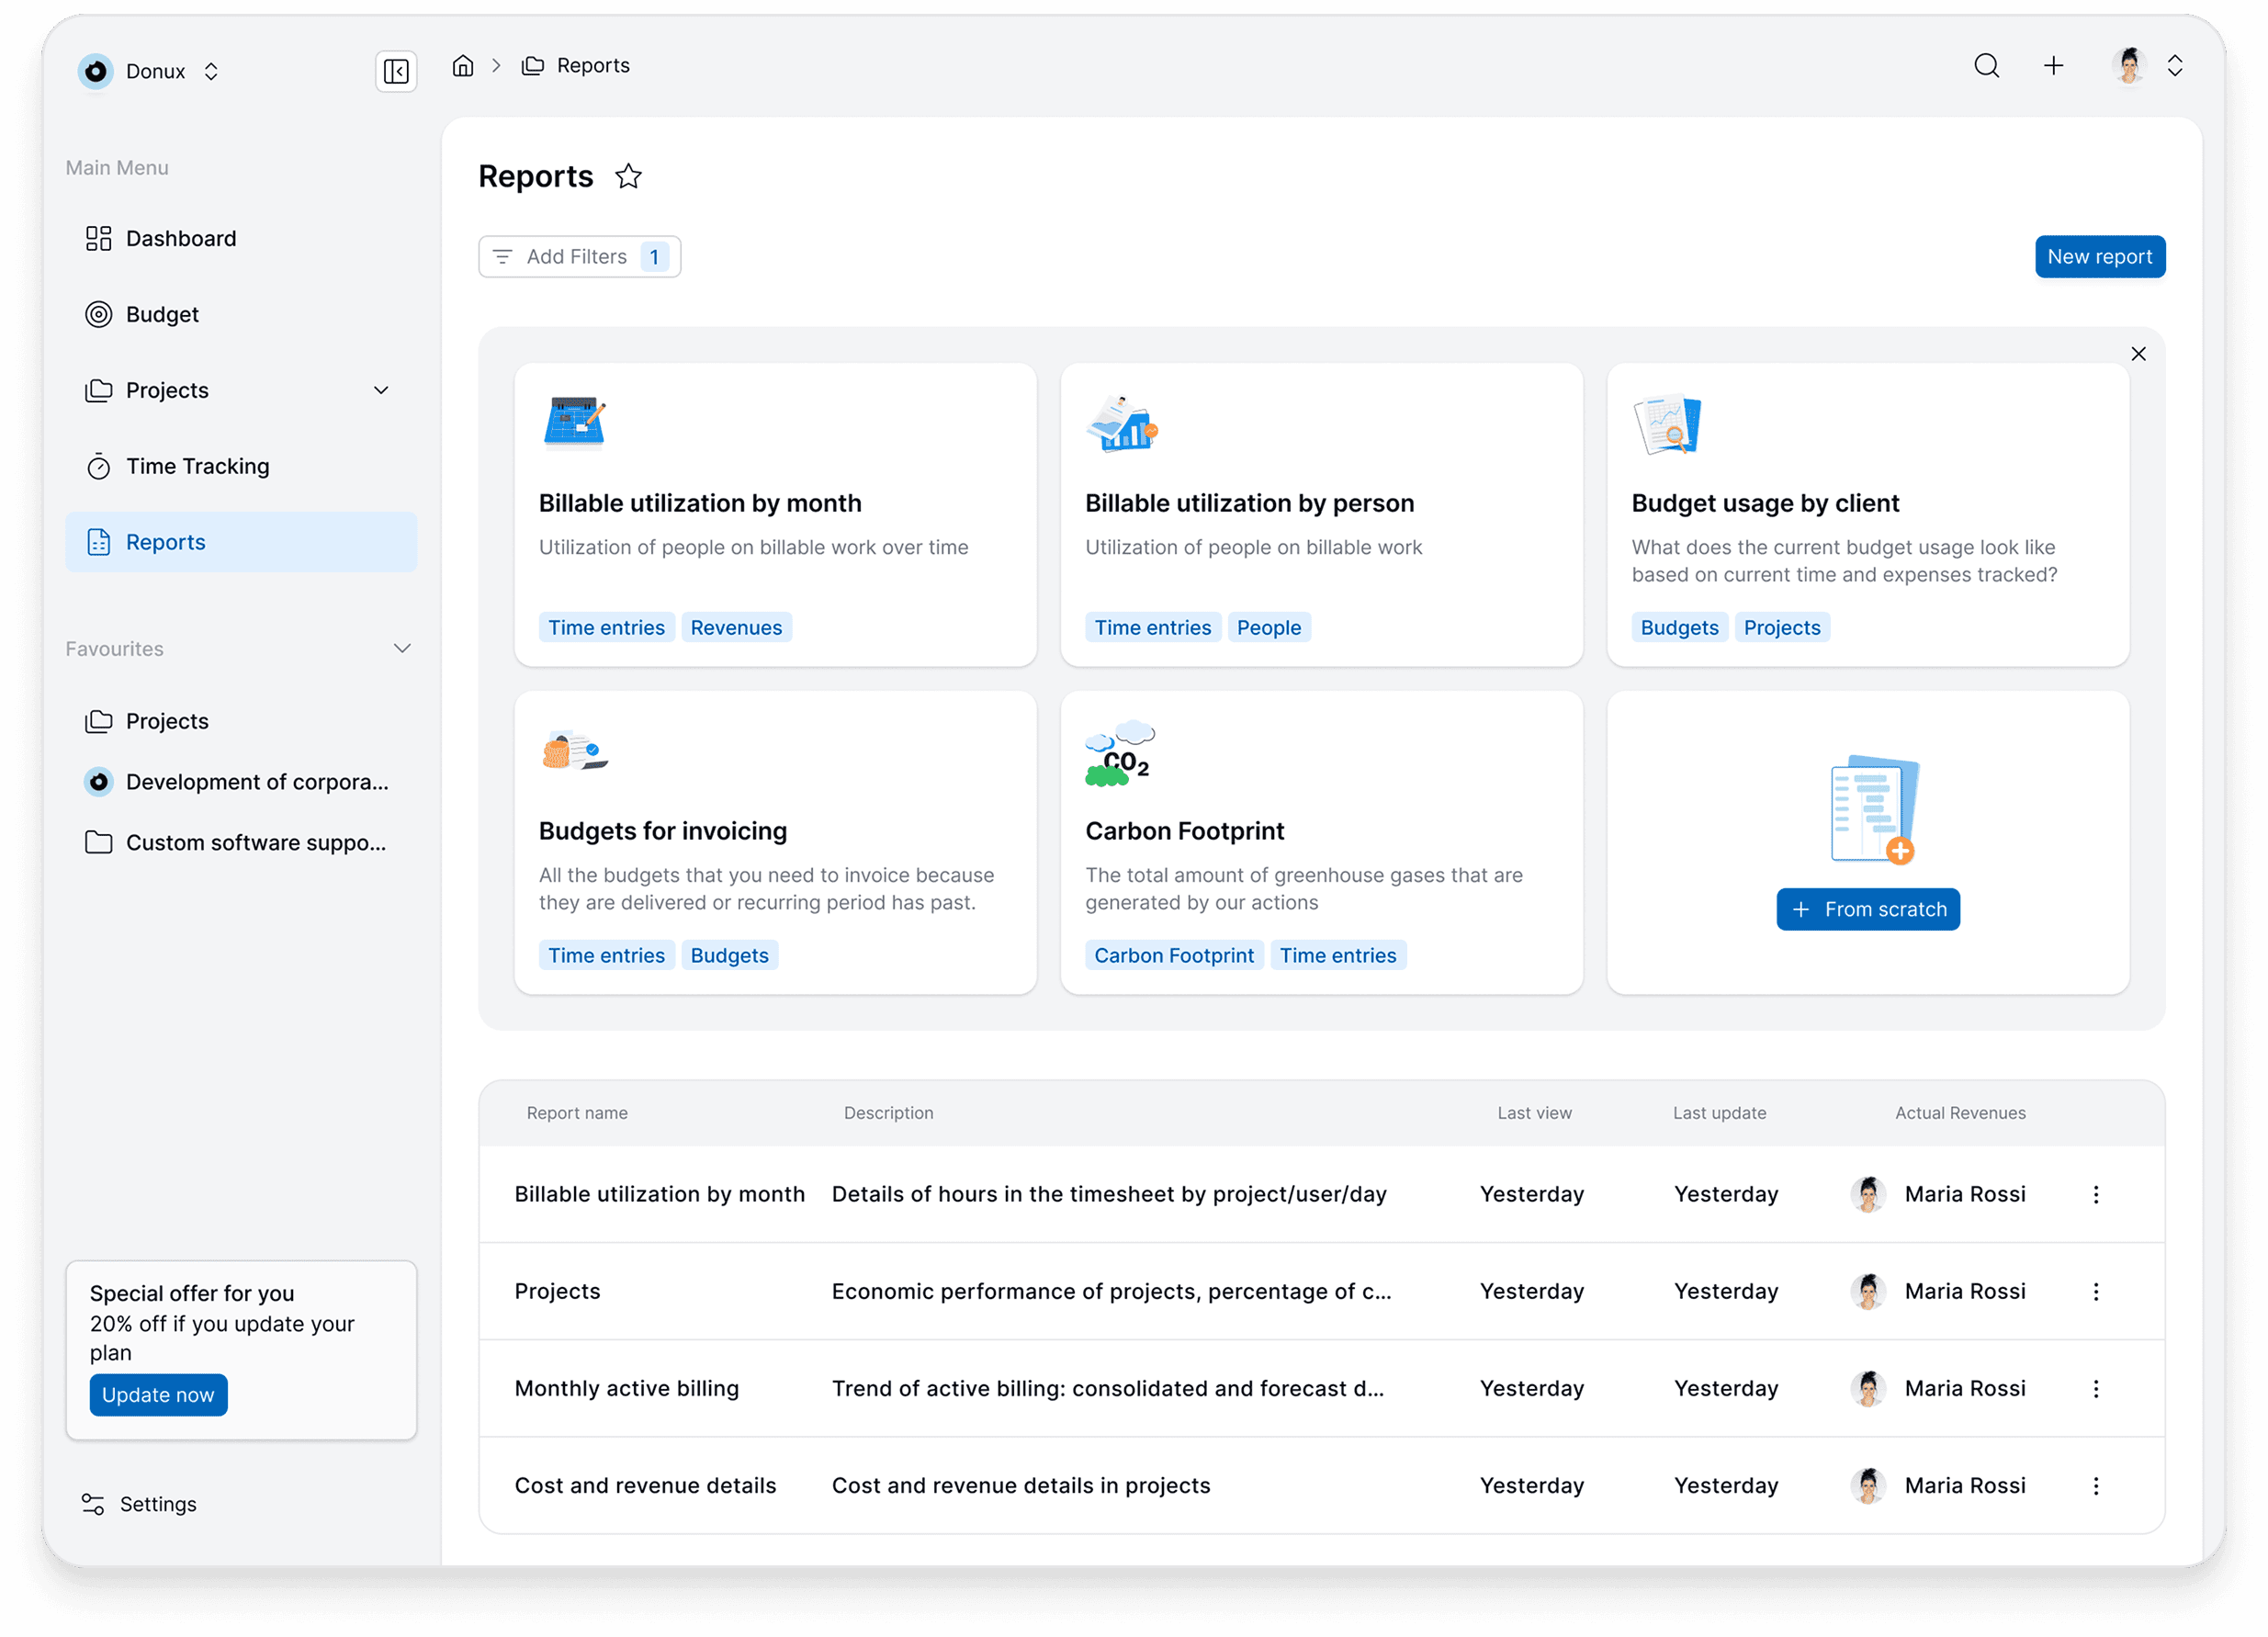Go to home via breadcrumb icon
2268x1637 pixels.
point(463,66)
